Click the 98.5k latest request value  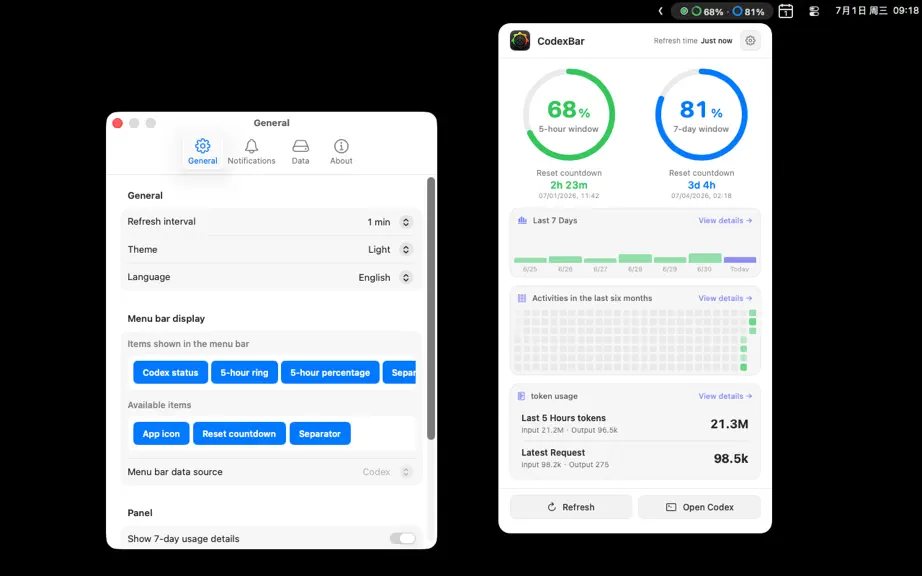731,458
